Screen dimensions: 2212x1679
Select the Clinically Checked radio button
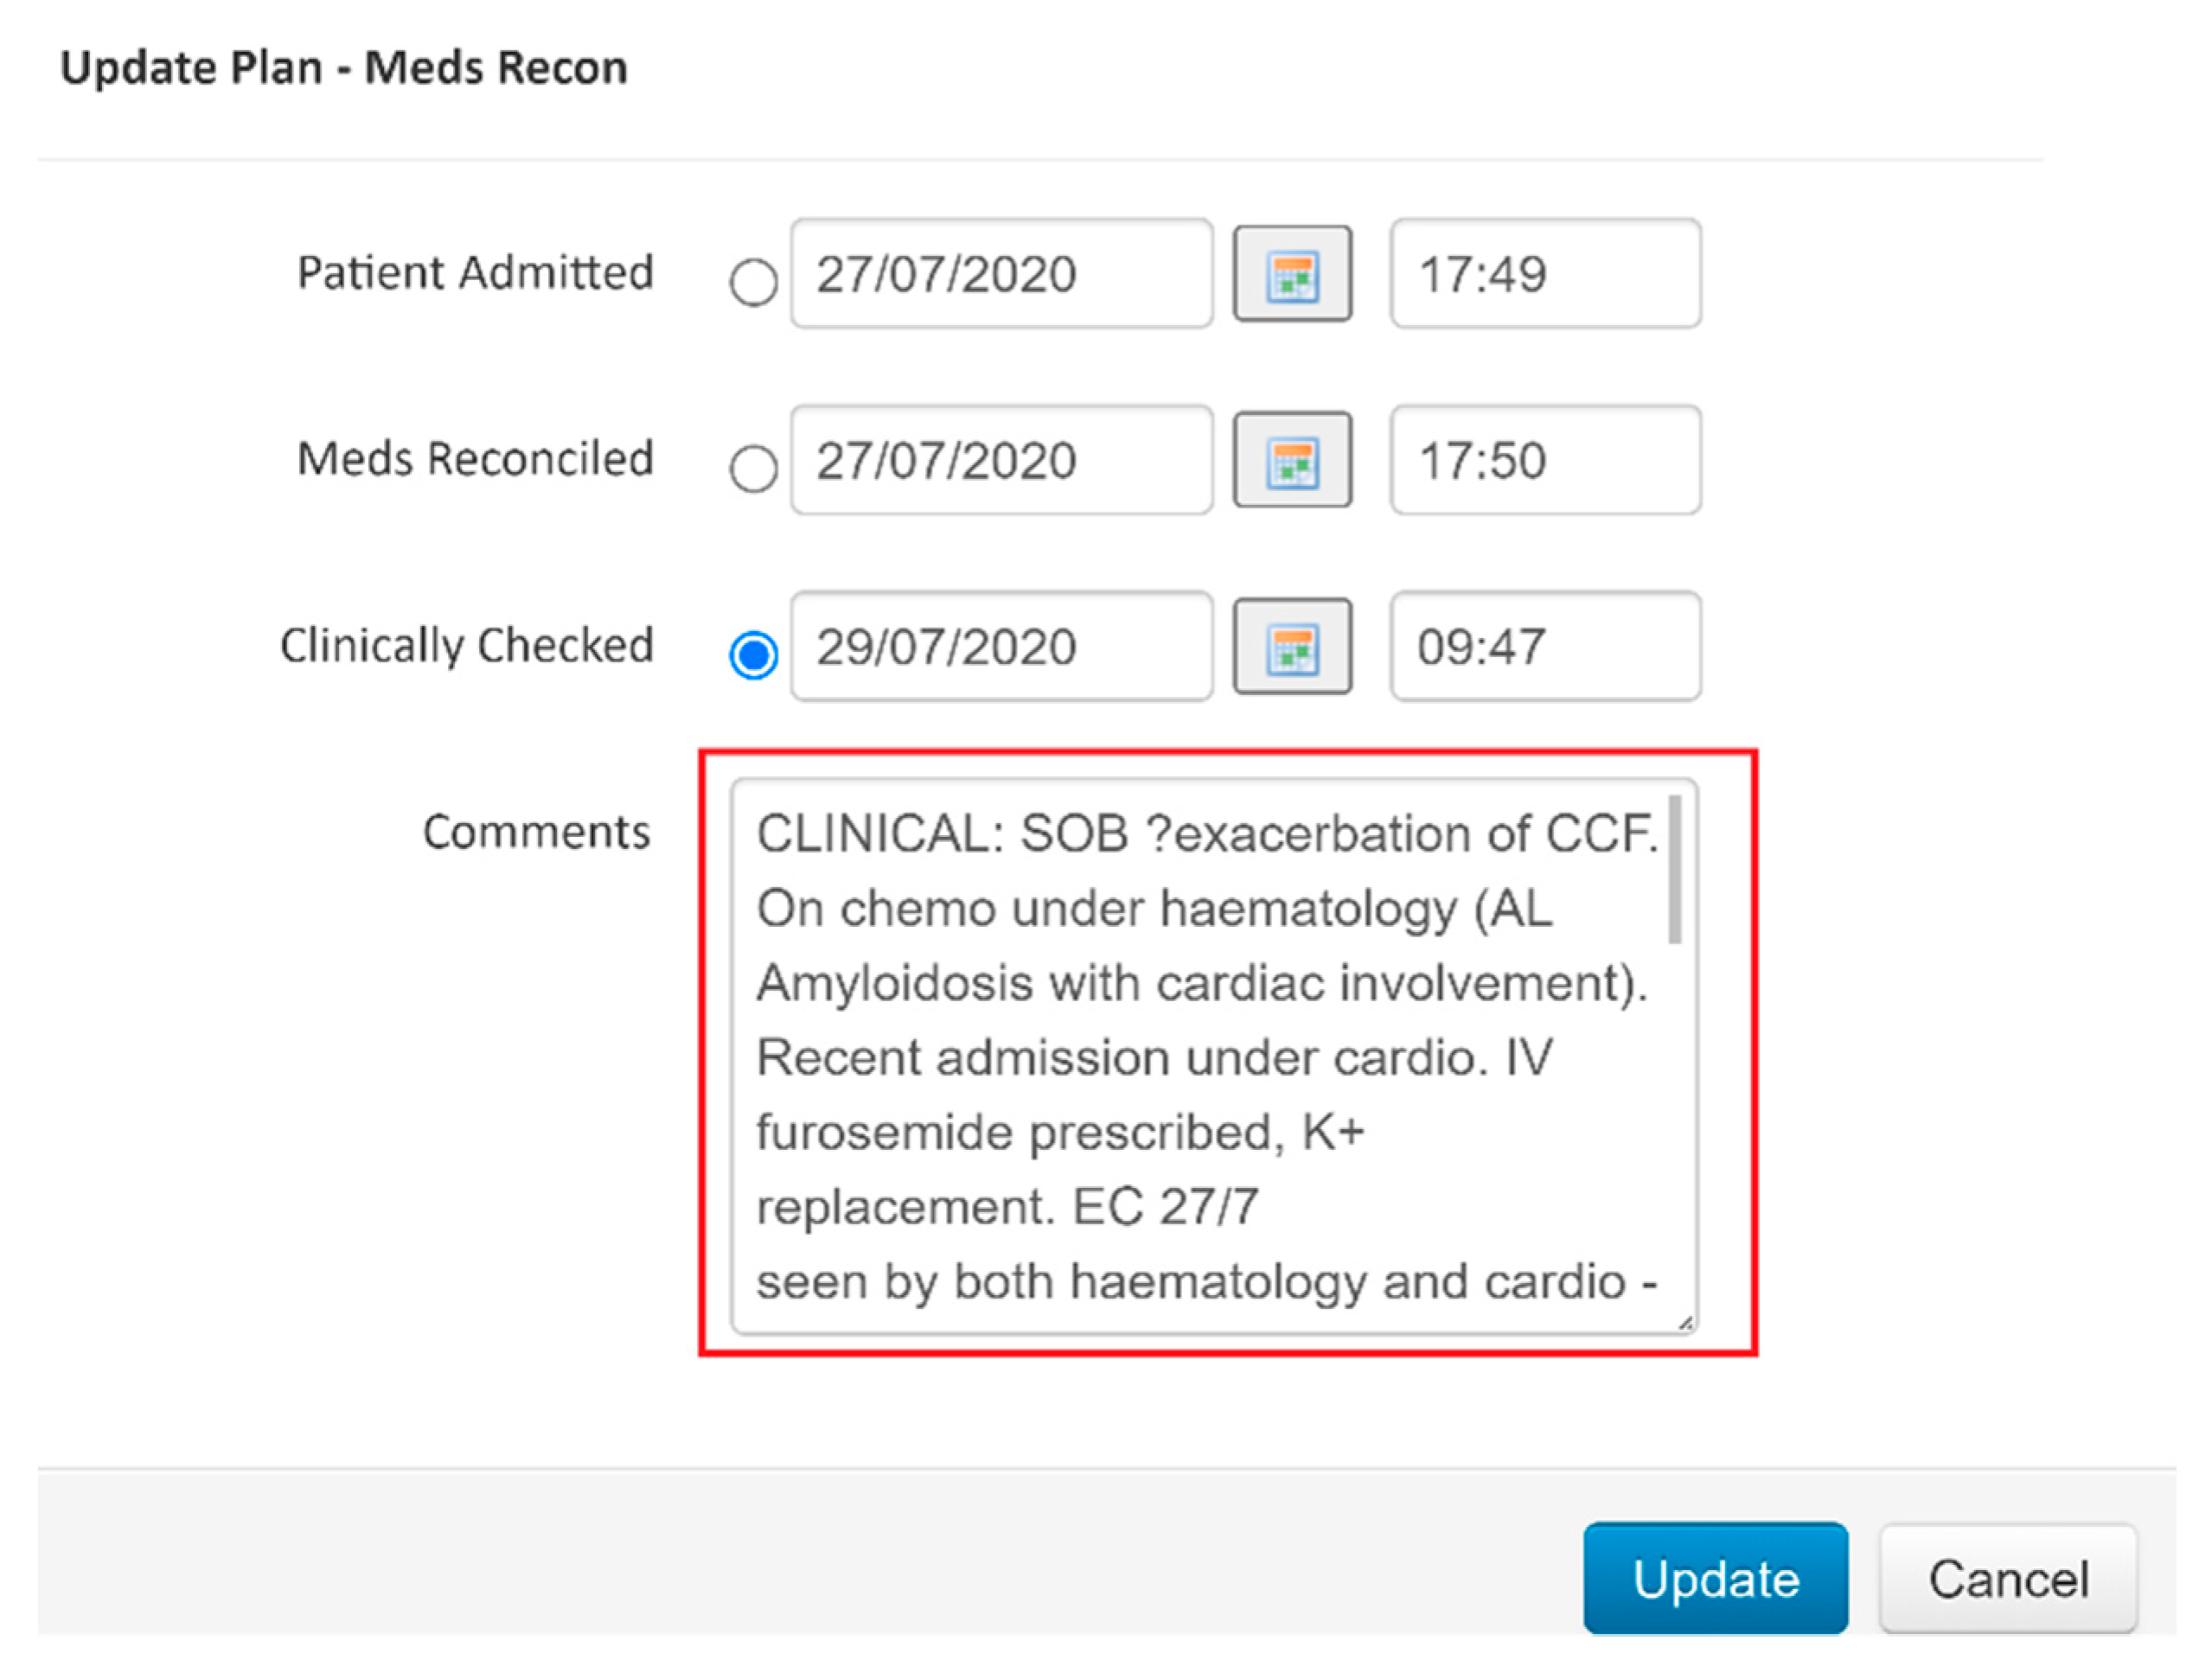[753, 655]
